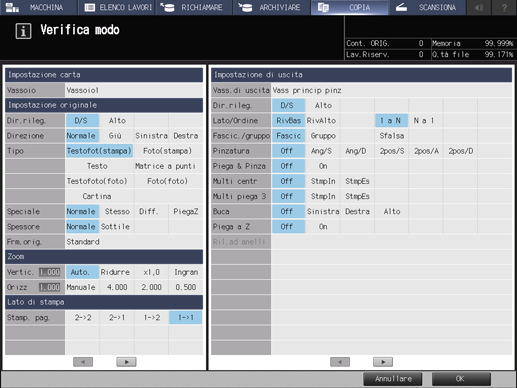Select Testo original type
This screenshot has width=517, height=388.
coord(99,166)
